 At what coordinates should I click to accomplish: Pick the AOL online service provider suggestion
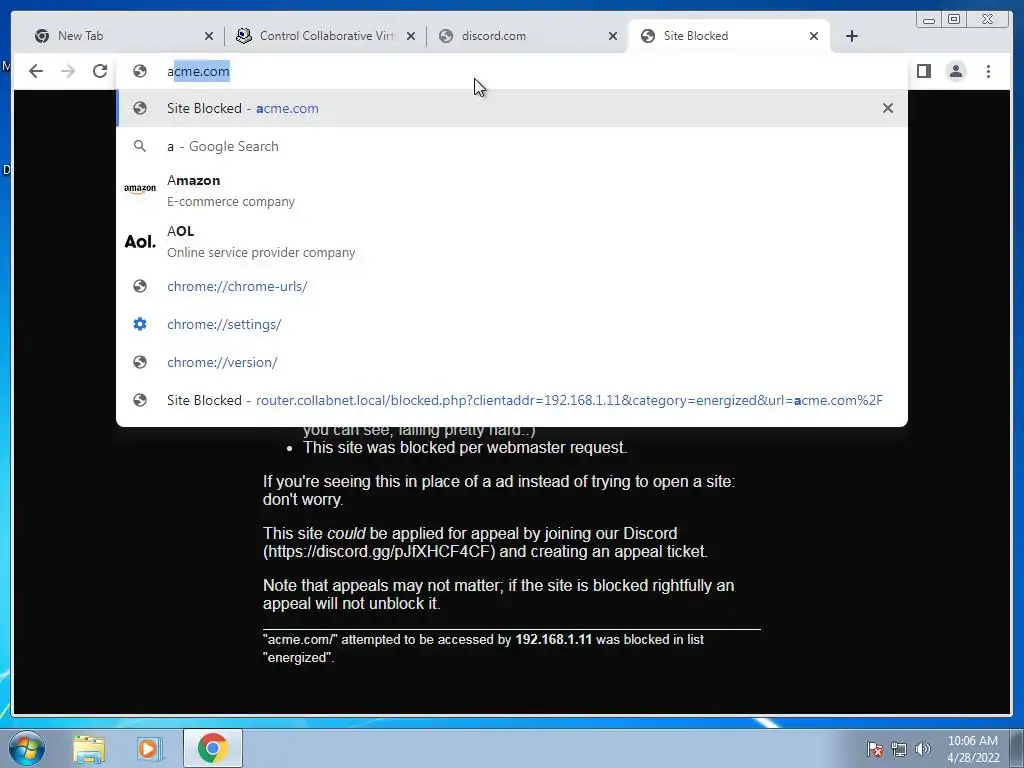(x=512, y=242)
